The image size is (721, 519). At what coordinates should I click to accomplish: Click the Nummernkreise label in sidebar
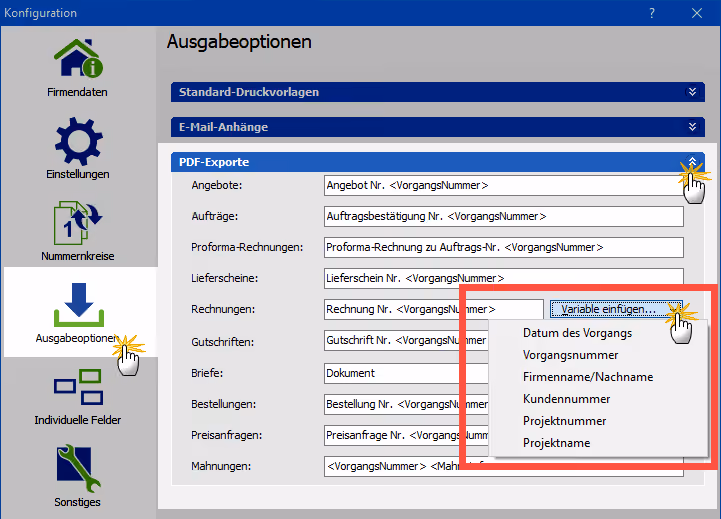point(78,256)
